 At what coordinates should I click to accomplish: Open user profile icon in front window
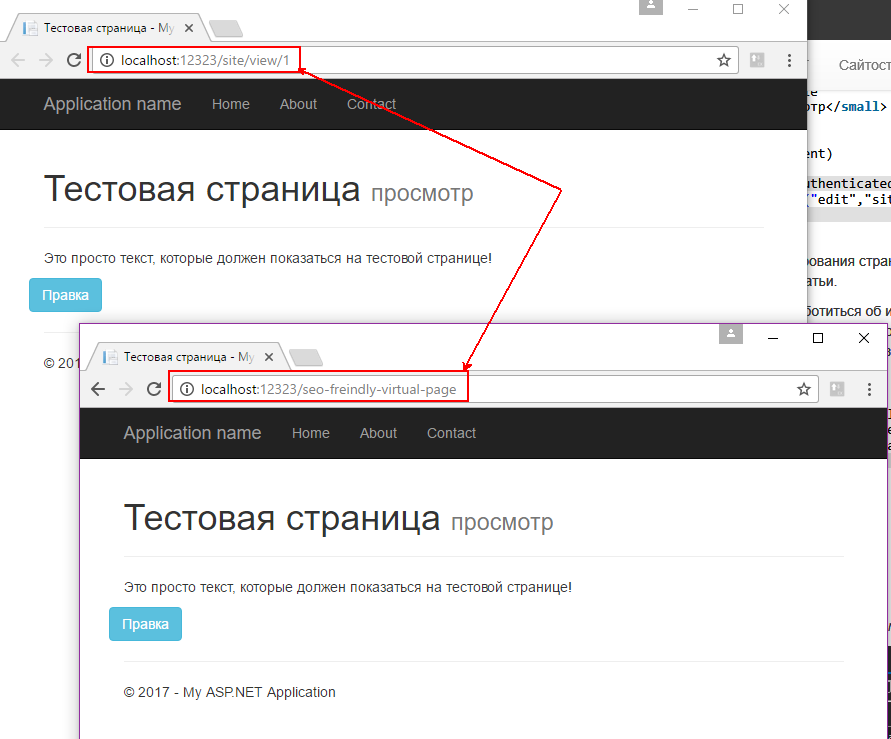pyautogui.click(x=731, y=334)
